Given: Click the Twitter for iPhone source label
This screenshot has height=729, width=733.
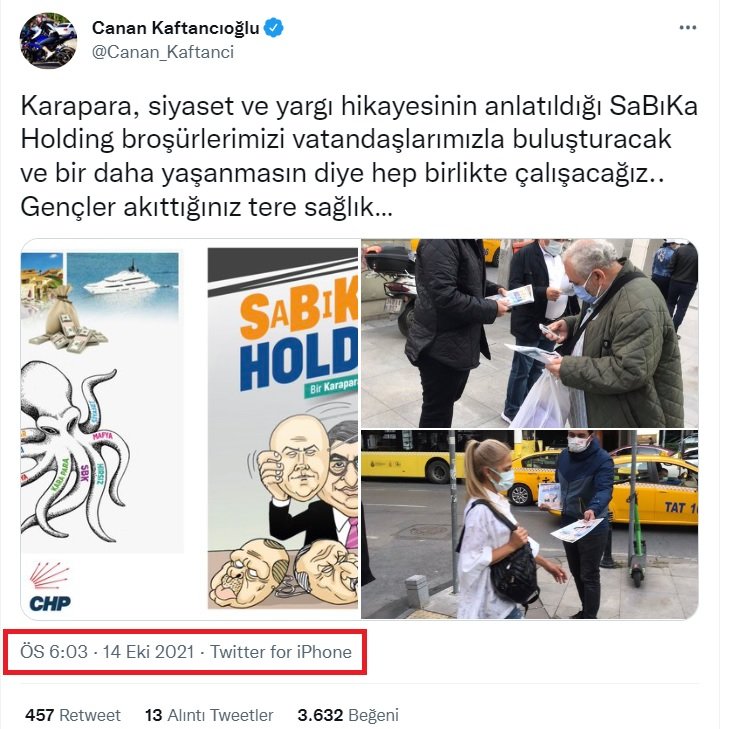Looking at the screenshot, I should click(x=280, y=652).
